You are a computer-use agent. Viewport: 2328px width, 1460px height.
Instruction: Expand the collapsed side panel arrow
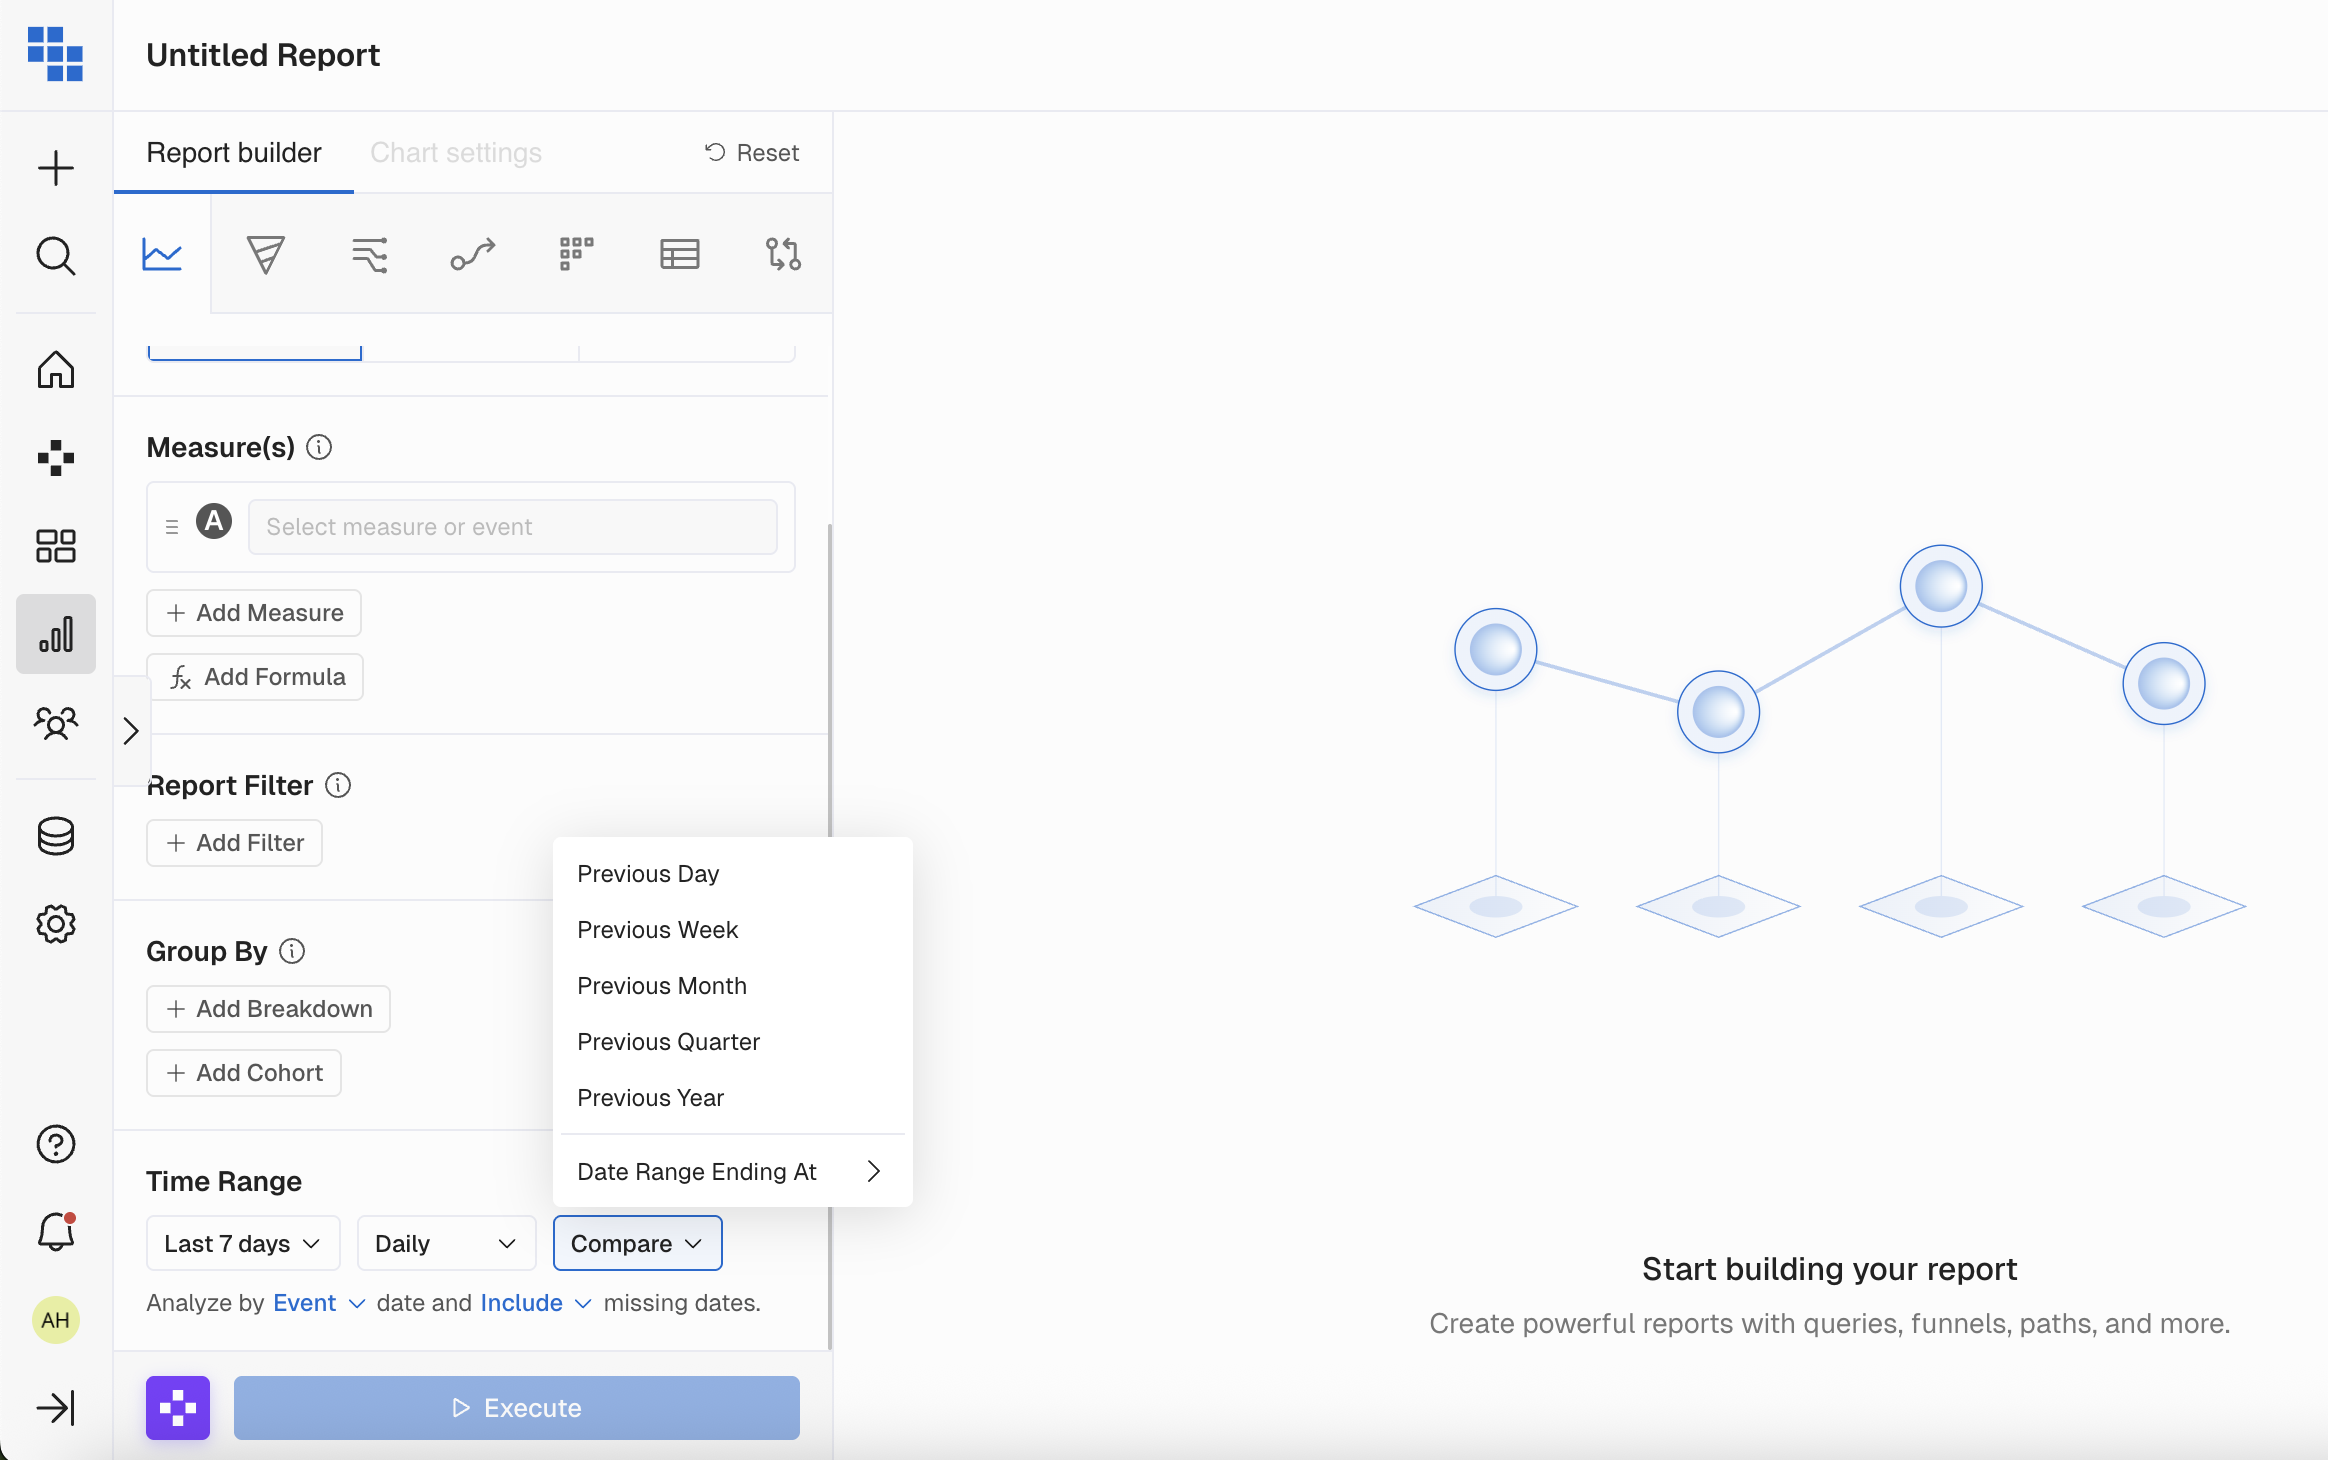point(131,731)
